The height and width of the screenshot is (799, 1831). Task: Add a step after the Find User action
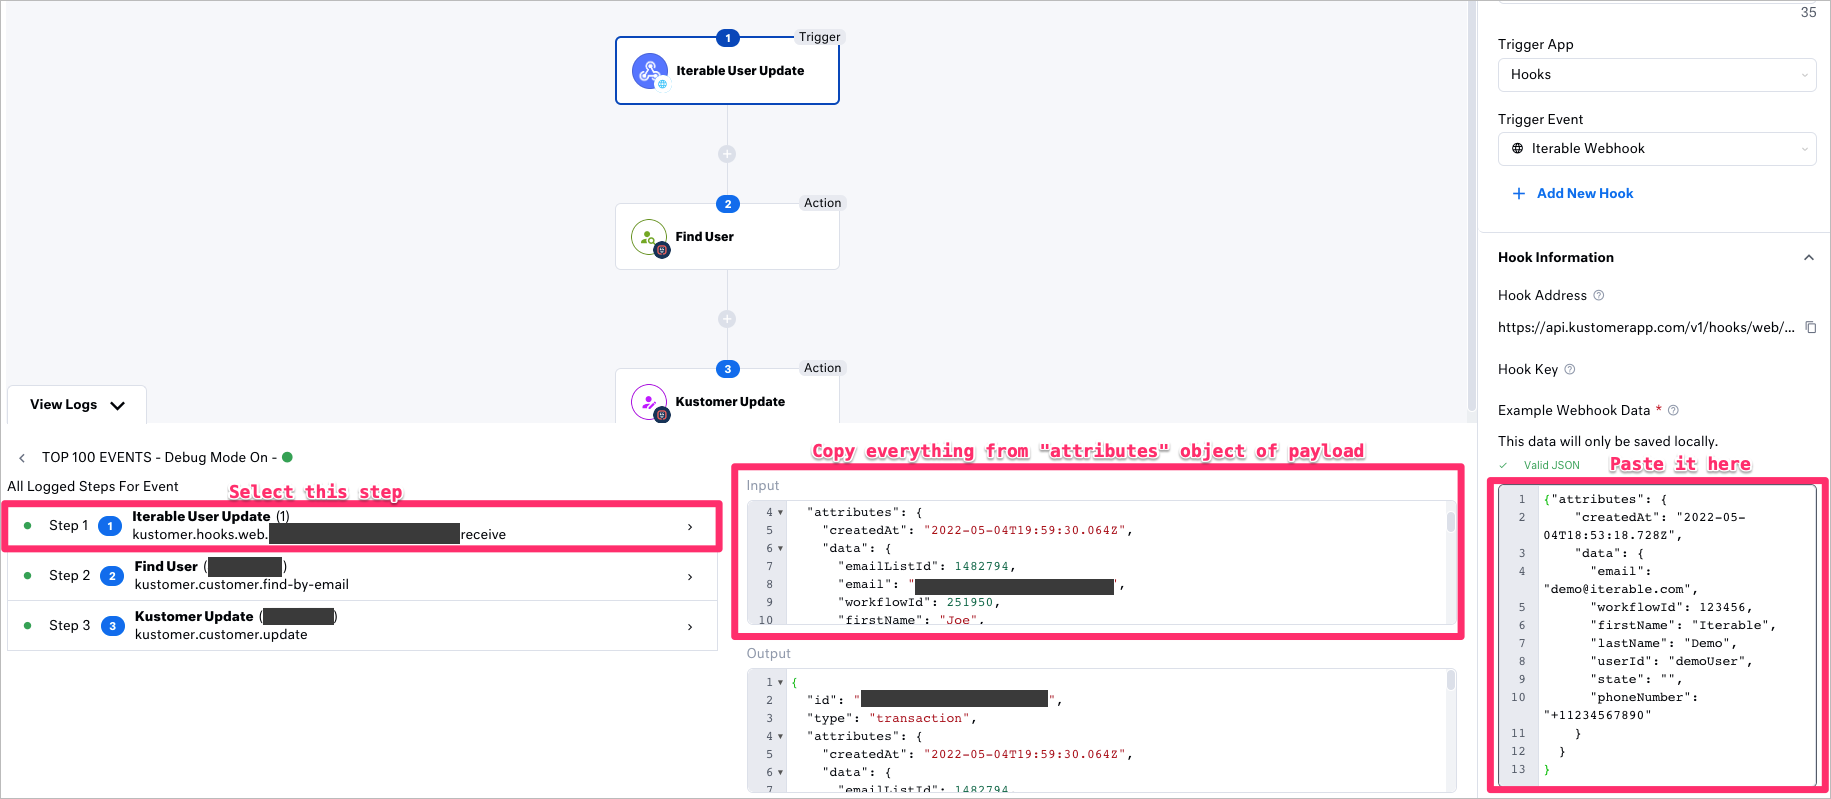[x=727, y=319]
